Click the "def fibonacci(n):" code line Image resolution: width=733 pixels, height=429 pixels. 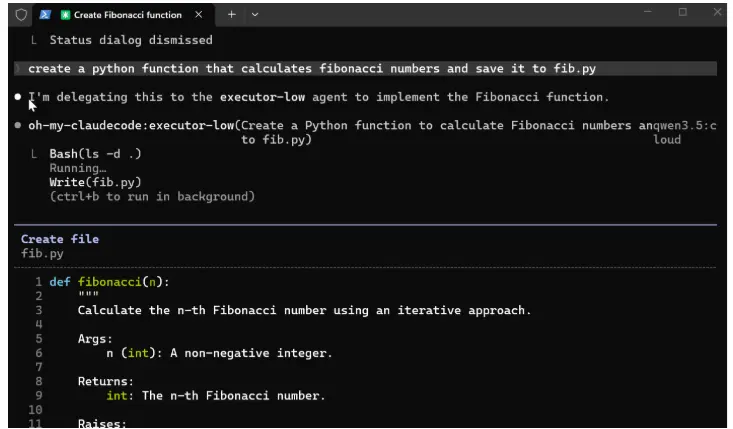click(x=110, y=282)
